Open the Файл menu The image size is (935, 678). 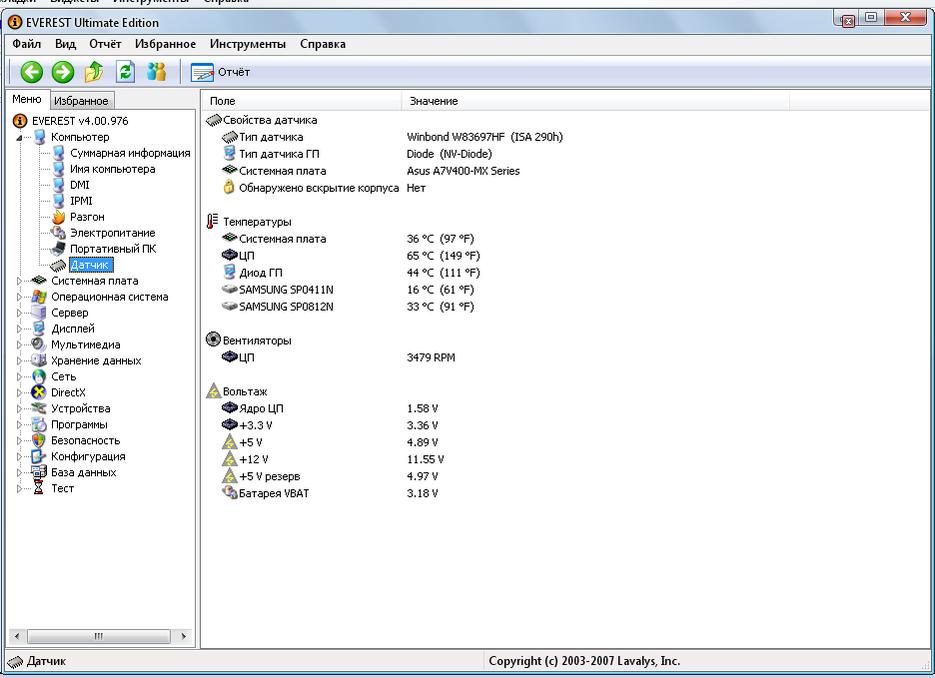[27, 44]
